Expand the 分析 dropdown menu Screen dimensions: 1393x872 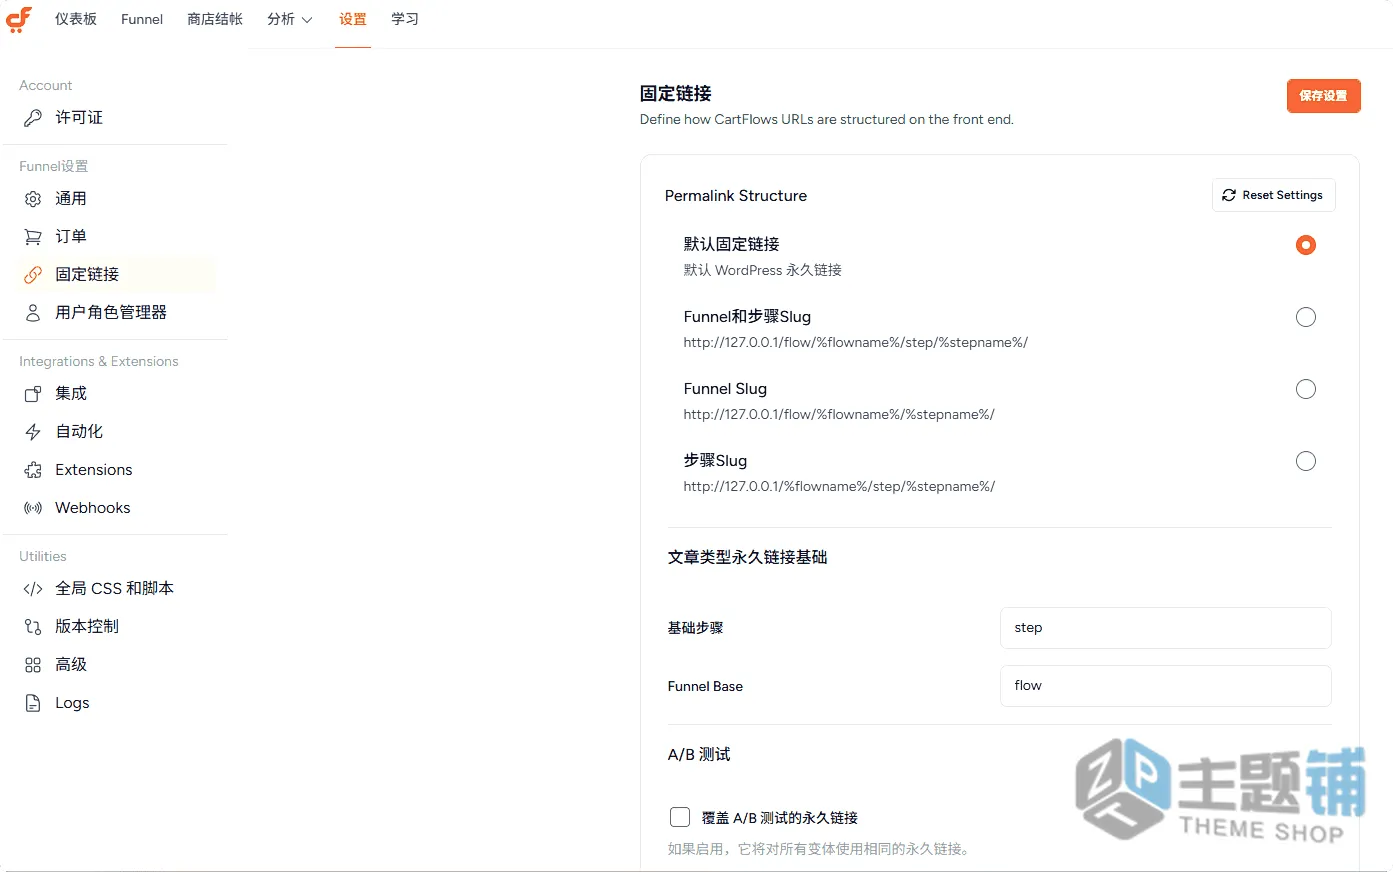coord(290,19)
